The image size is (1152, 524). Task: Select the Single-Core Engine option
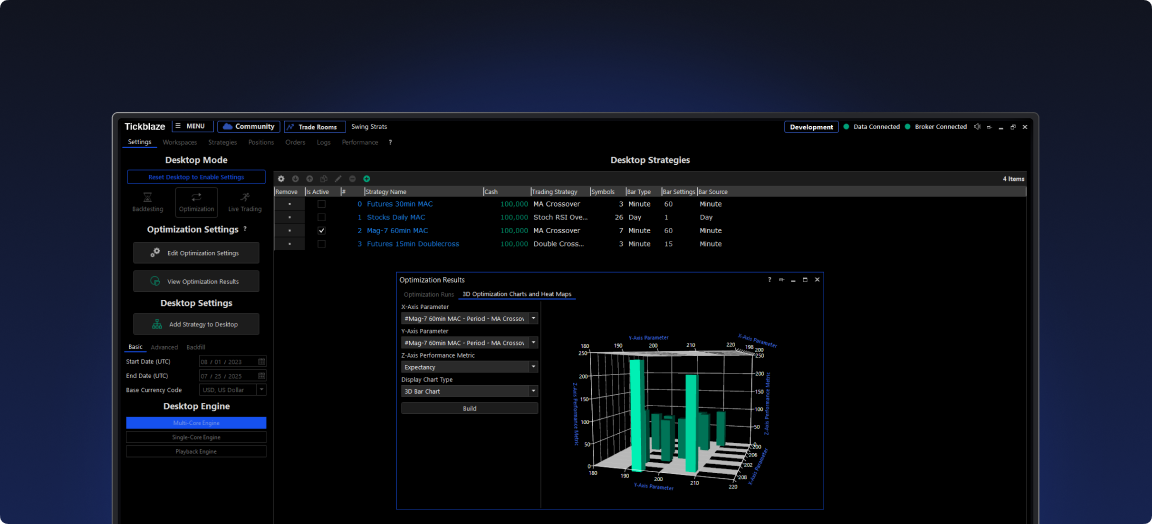click(196, 437)
